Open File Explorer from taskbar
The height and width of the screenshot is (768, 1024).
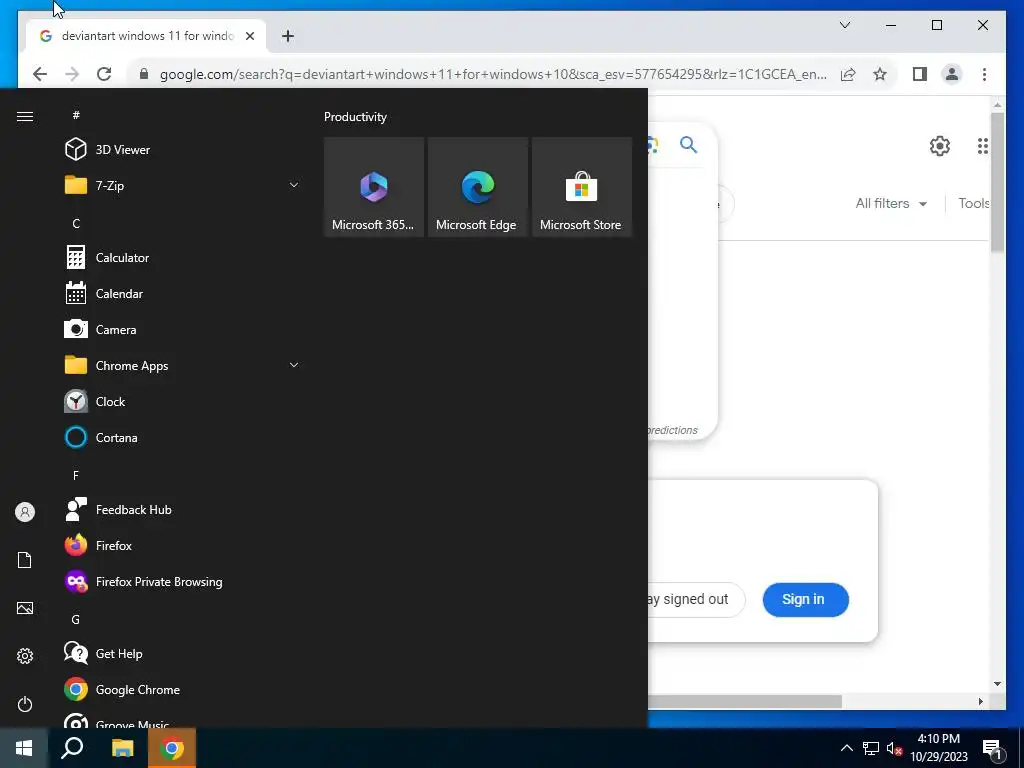[x=122, y=748]
